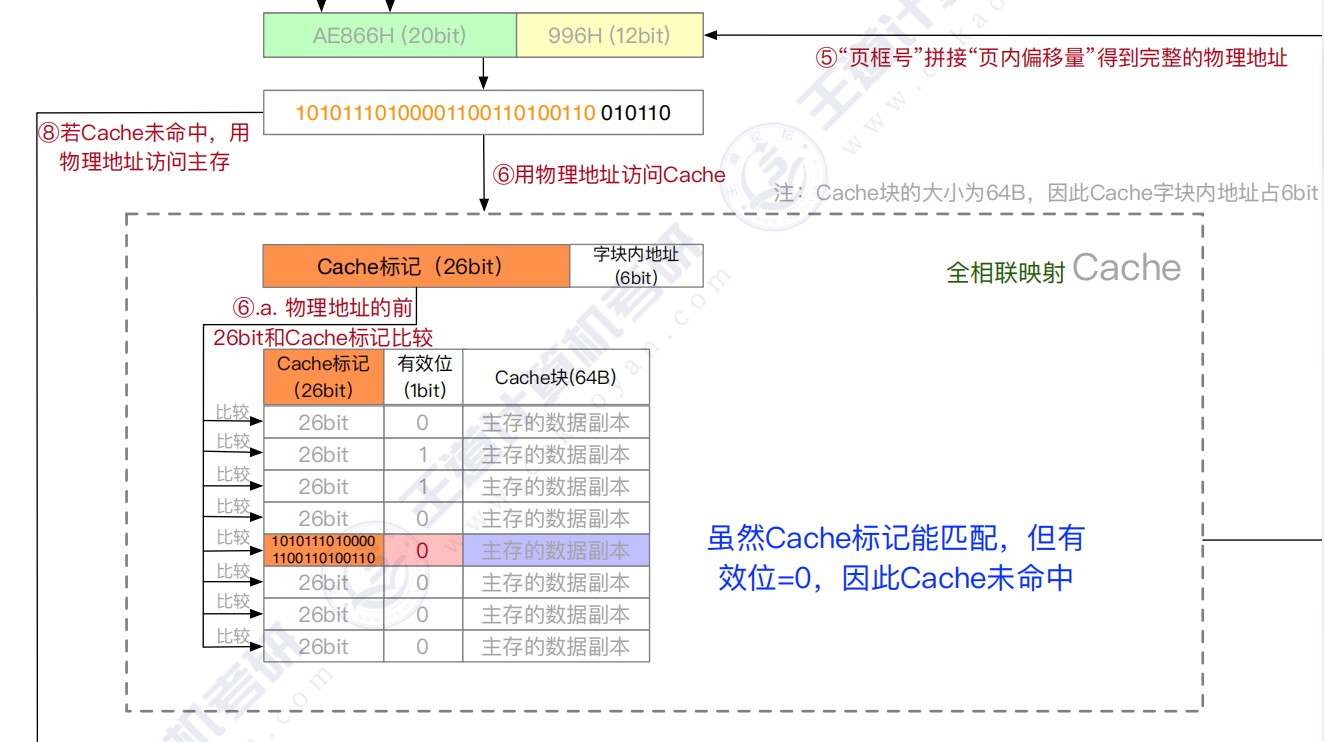Click the 比较 label beside the last row

233,636
